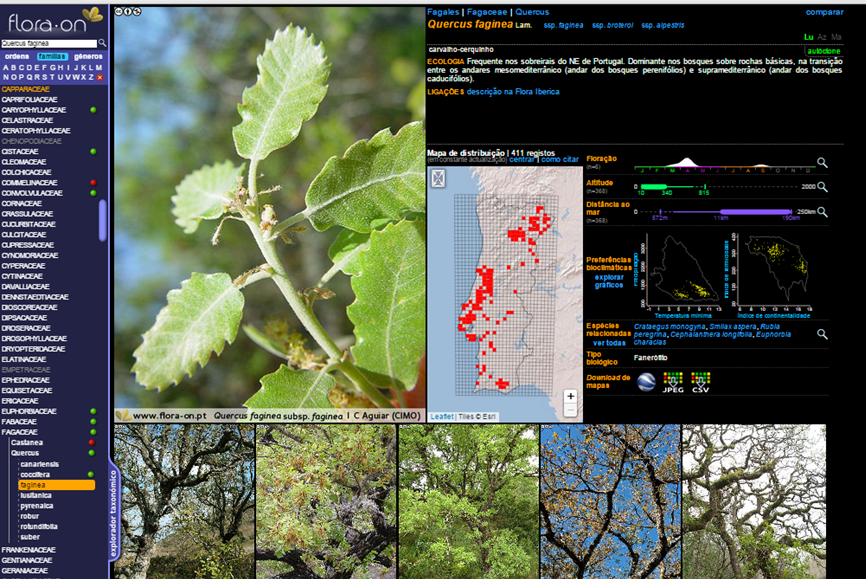866x579 pixels.
Task: Expand the COMMELINACEAE family
Action: tap(29, 183)
